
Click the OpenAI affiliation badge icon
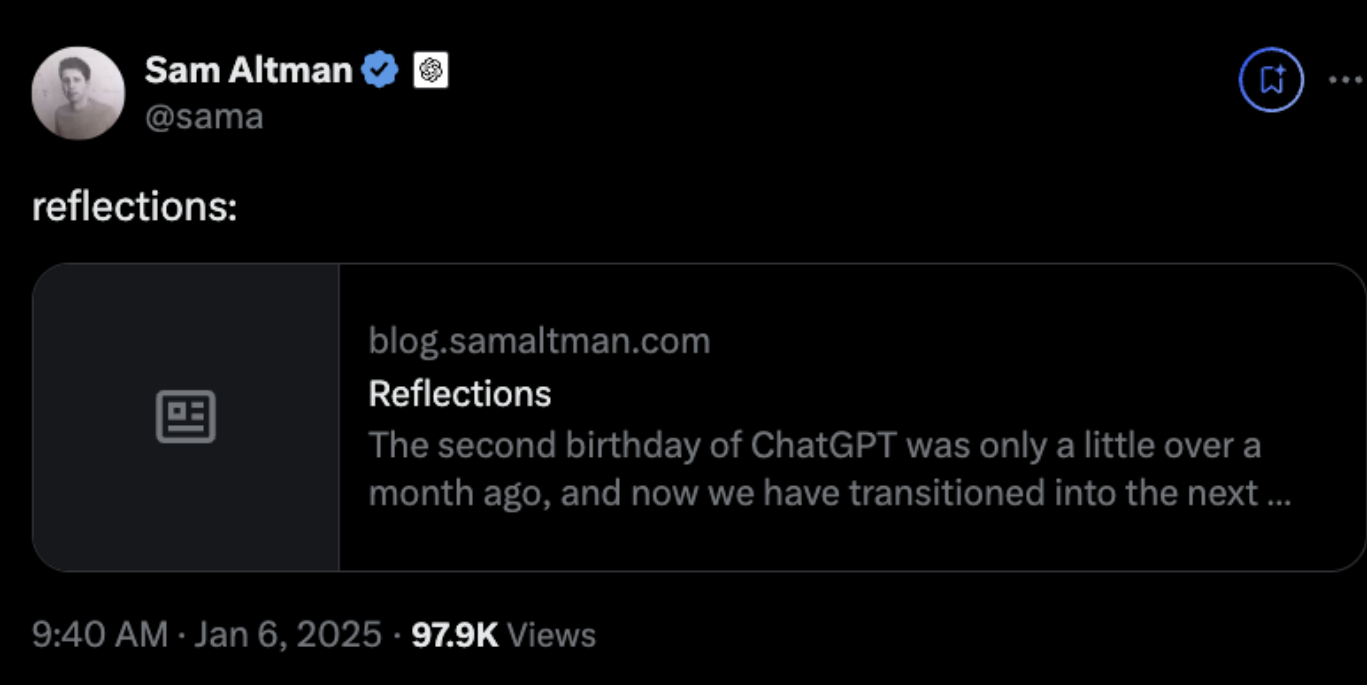click(430, 71)
